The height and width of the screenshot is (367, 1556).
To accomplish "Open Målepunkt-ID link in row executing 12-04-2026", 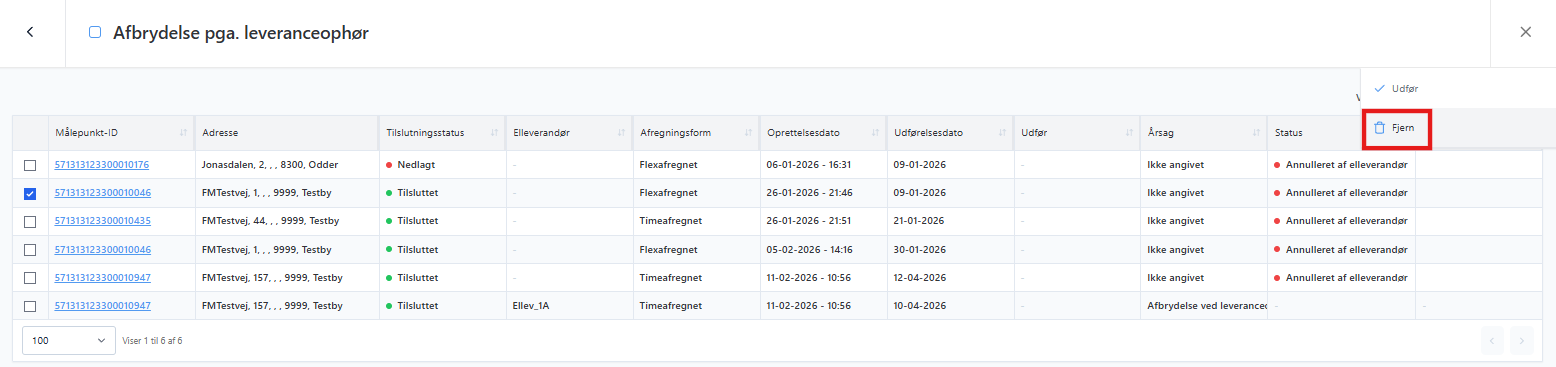I will tap(102, 277).
